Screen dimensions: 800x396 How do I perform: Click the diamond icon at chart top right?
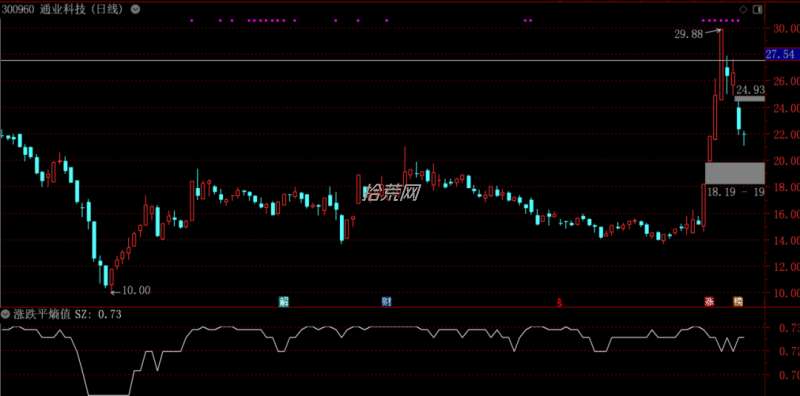click(743, 9)
